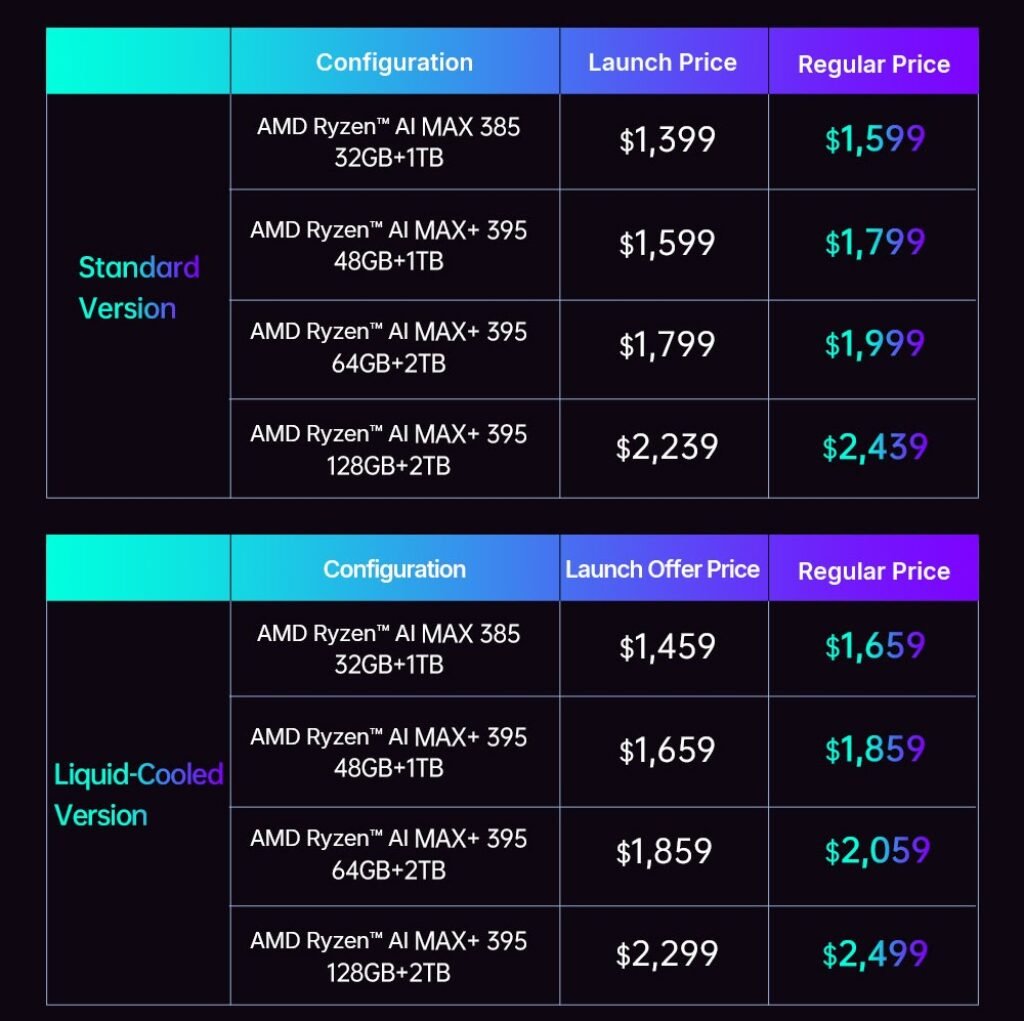The width and height of the screenshot is (1024, 1021).
Task: Click Standard Version's 128GB+2TB configuration cell
Action: tap(389, 449)
